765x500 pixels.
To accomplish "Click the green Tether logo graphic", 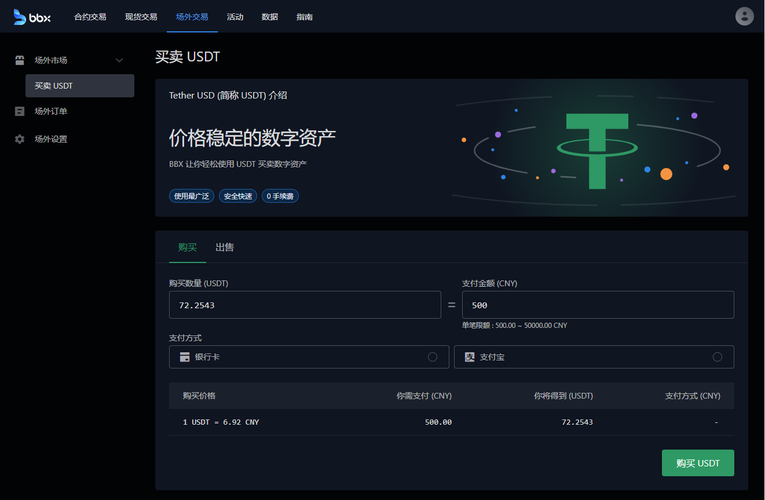I will tap(597, 151).
